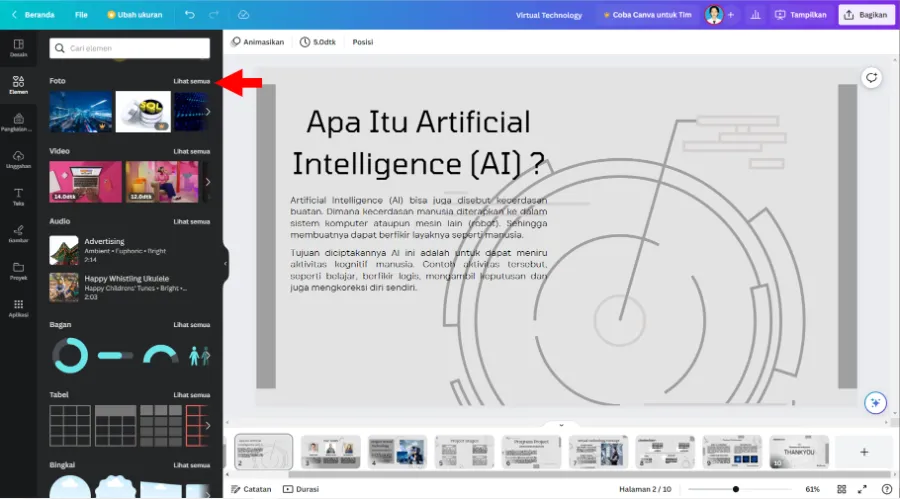Open the Elemen sidebar tab
This screenshot has height=499, width=900.
(18, 85)
